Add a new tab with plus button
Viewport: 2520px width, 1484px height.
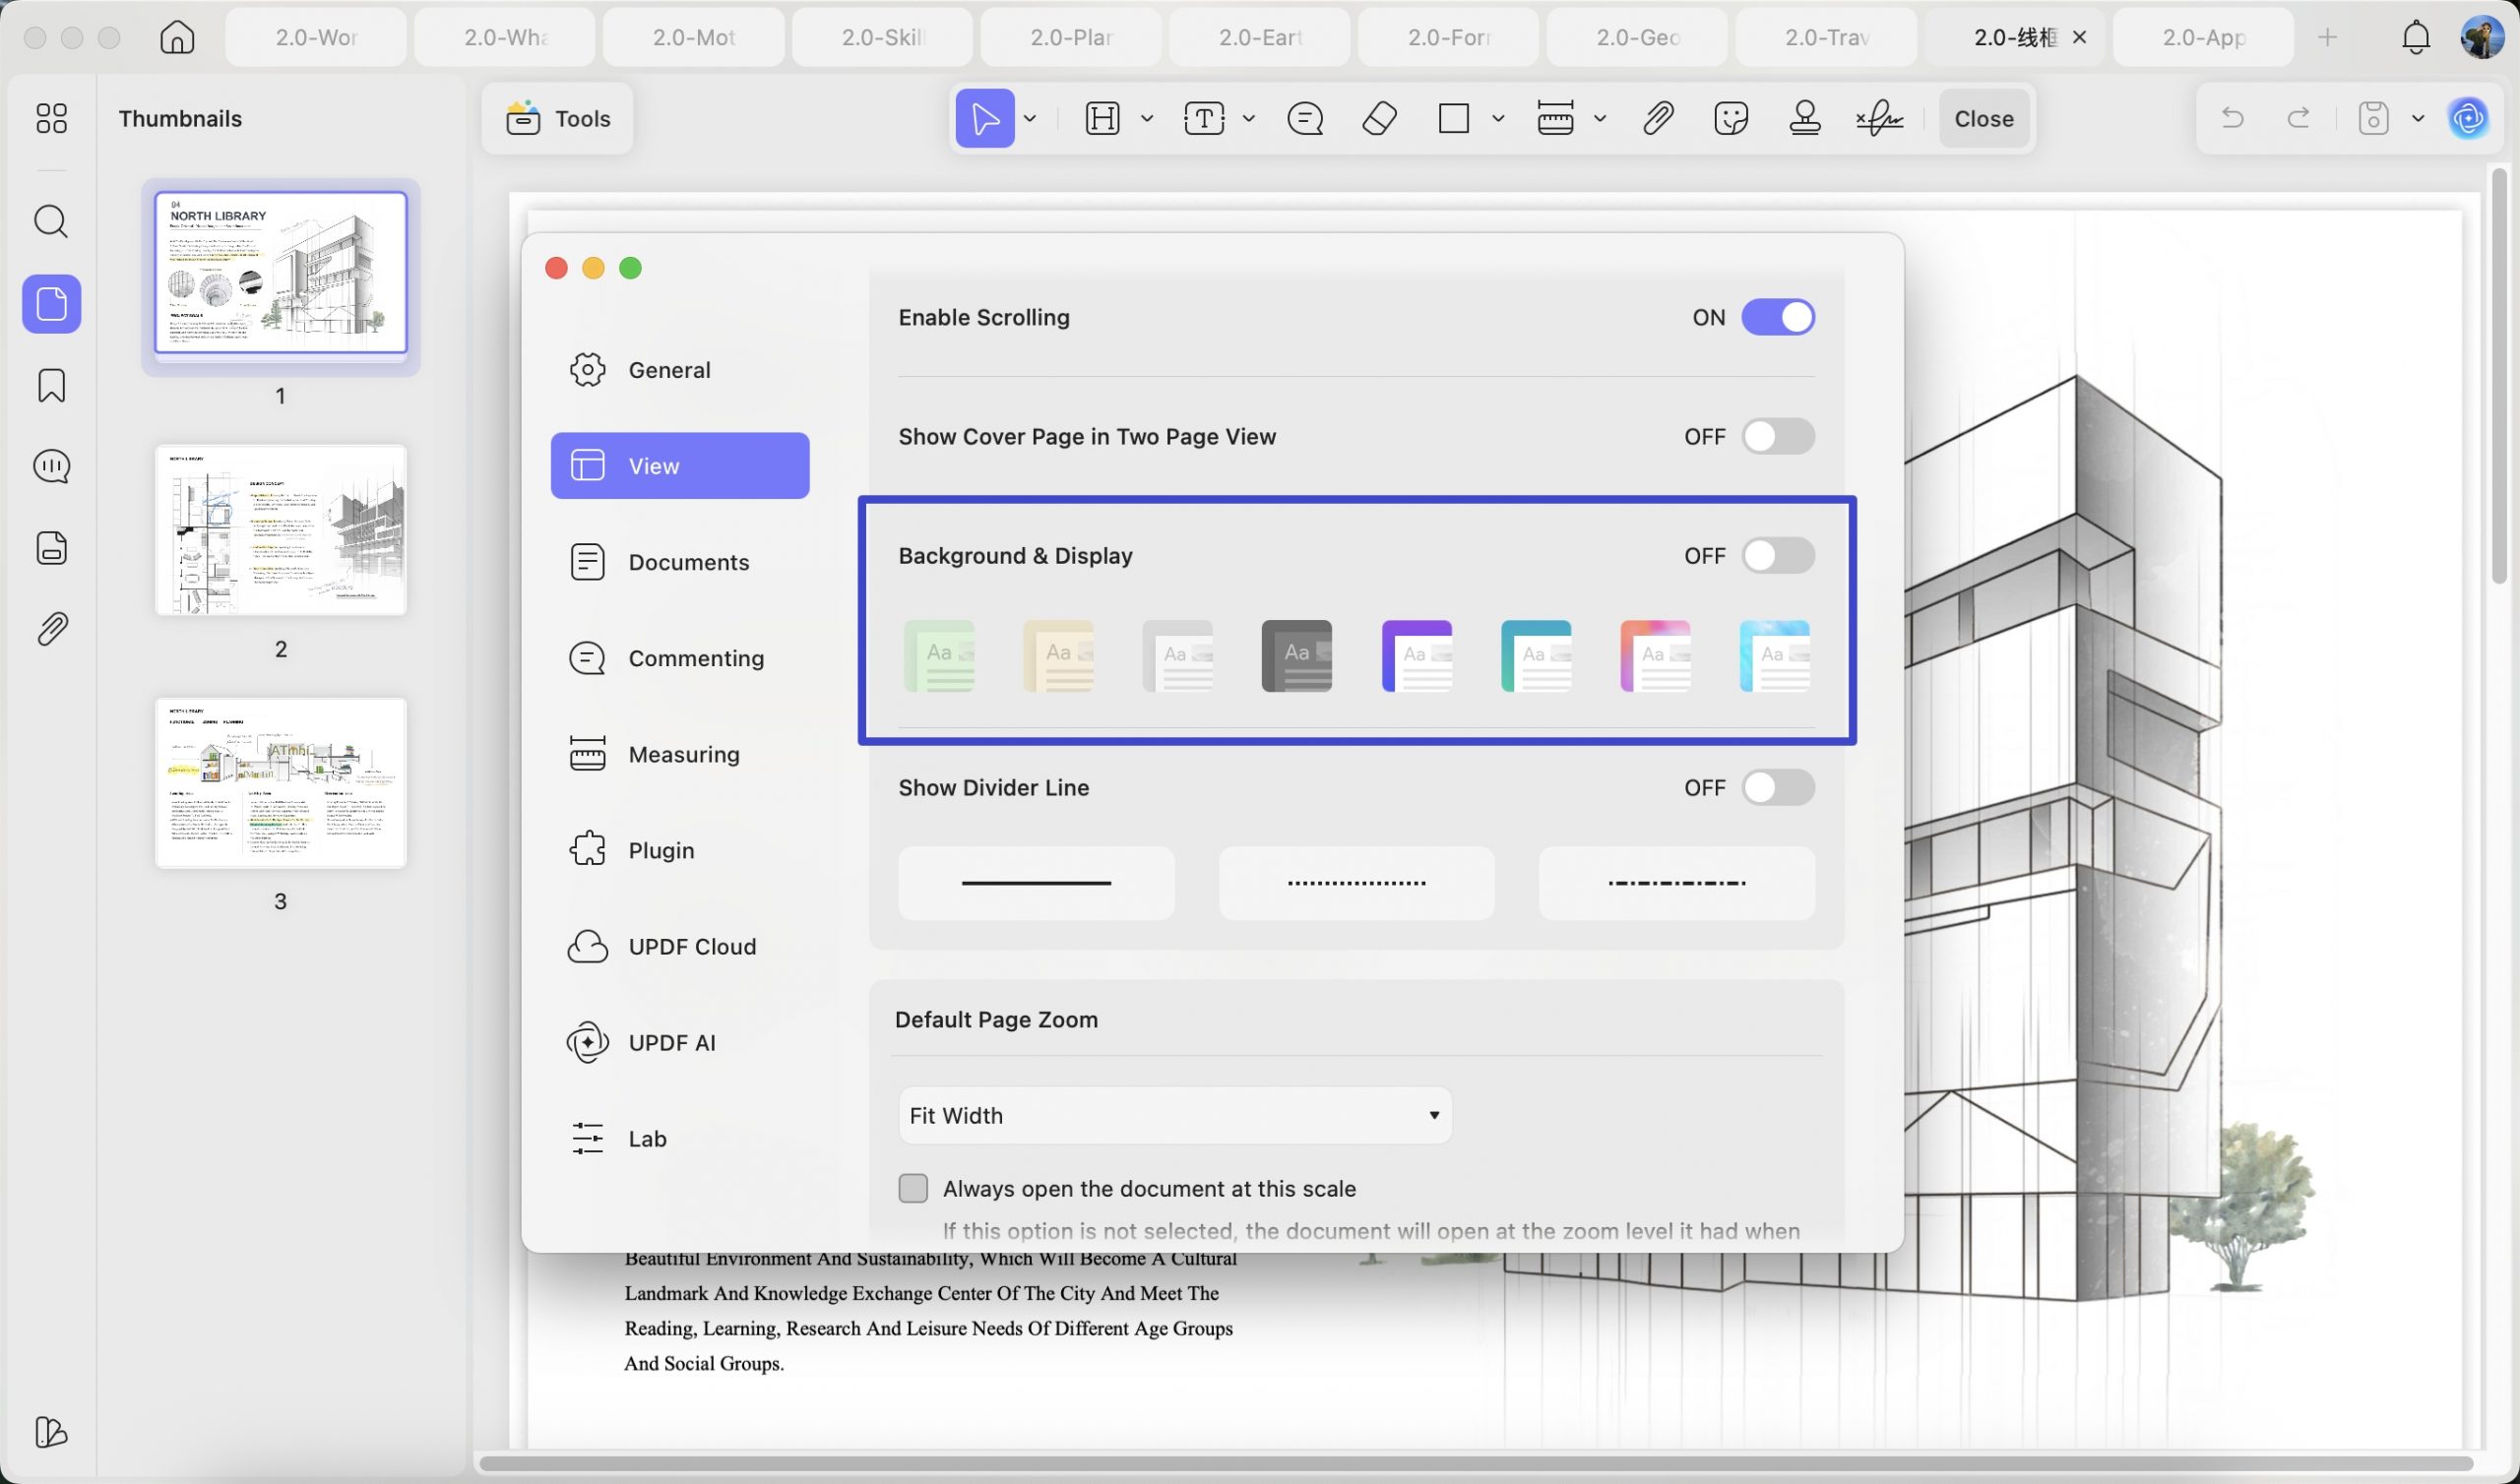pyautogui.click(x=2327, y=37)
